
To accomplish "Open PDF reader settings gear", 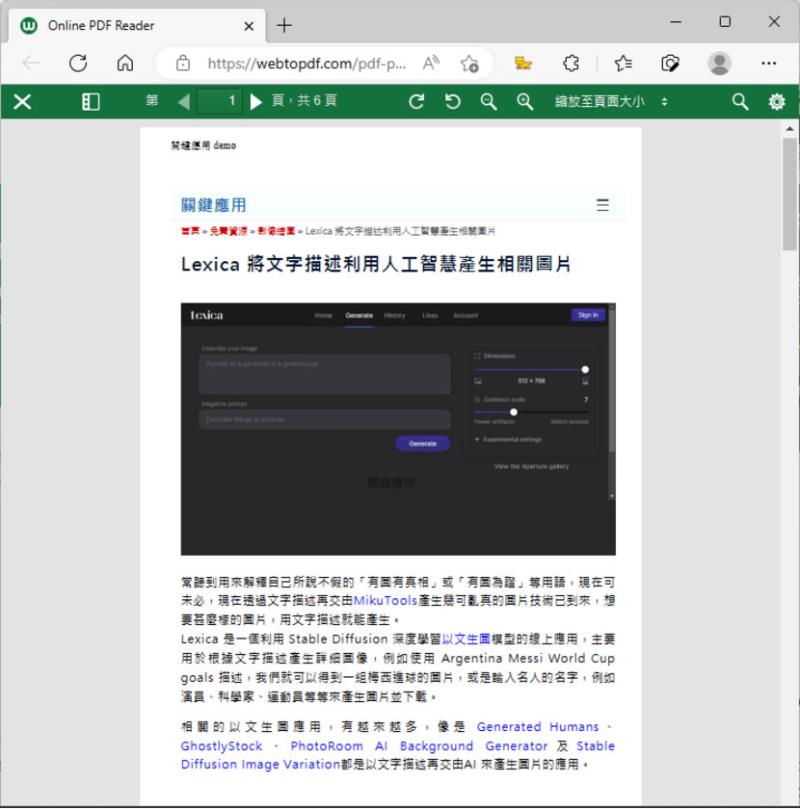I will [x=776, y=101].
